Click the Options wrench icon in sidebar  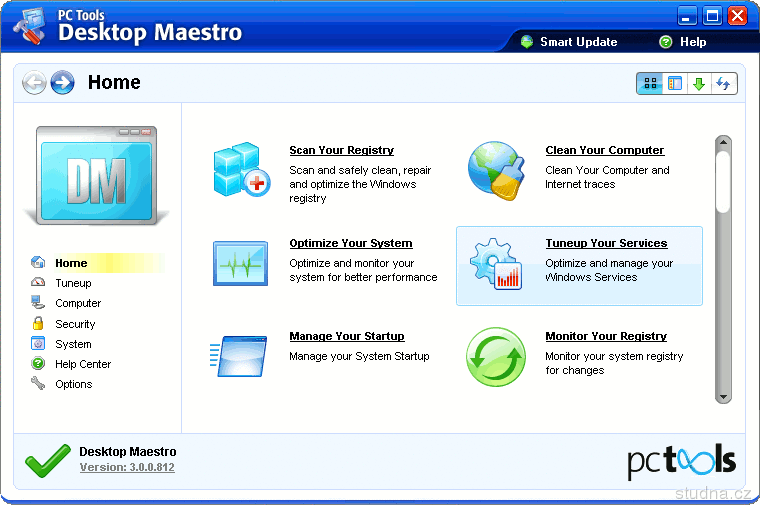(x=38, y=383)
